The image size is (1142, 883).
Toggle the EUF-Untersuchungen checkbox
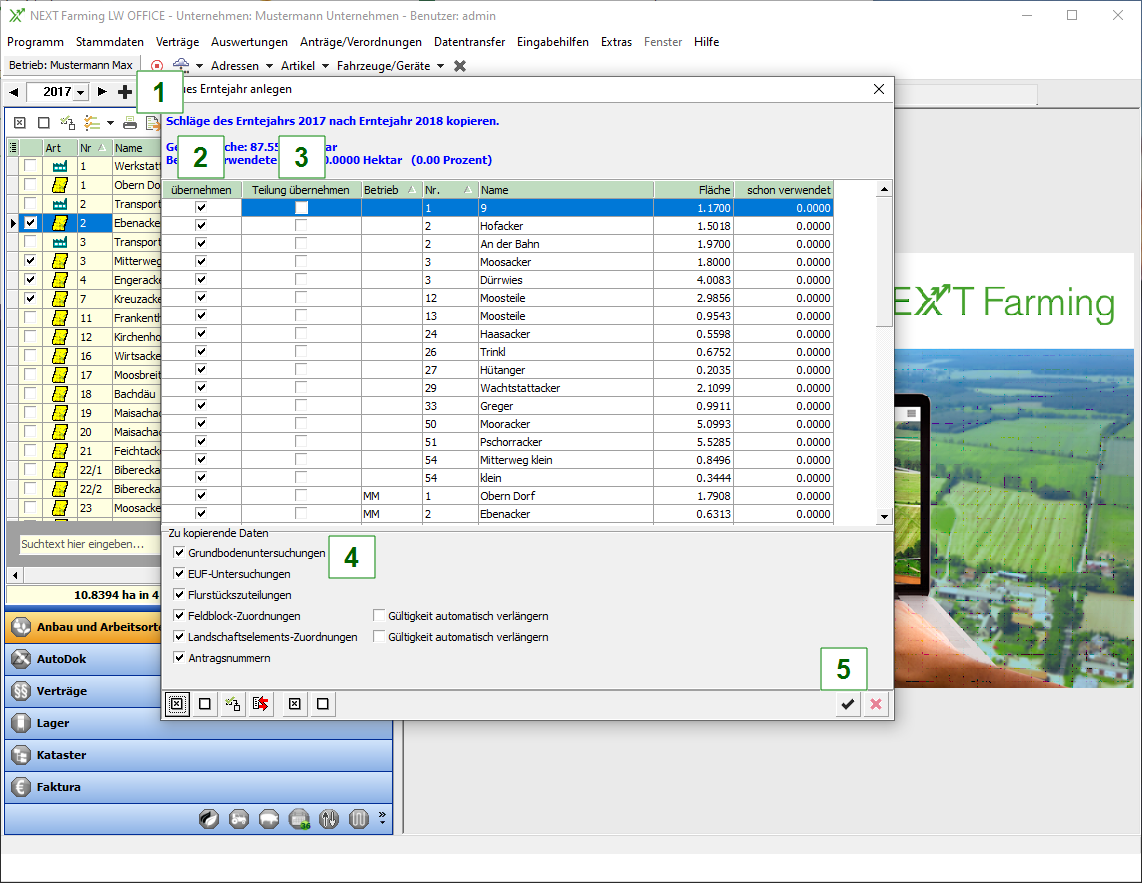179,574
